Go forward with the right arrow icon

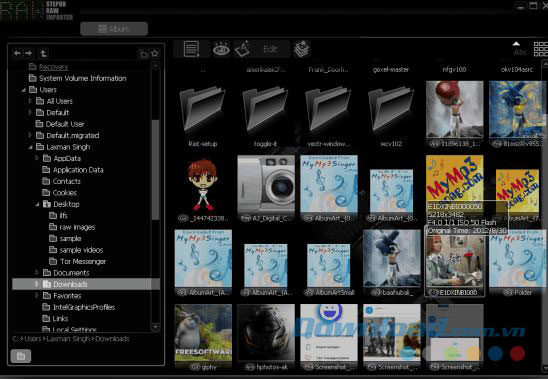coord(29,53)
